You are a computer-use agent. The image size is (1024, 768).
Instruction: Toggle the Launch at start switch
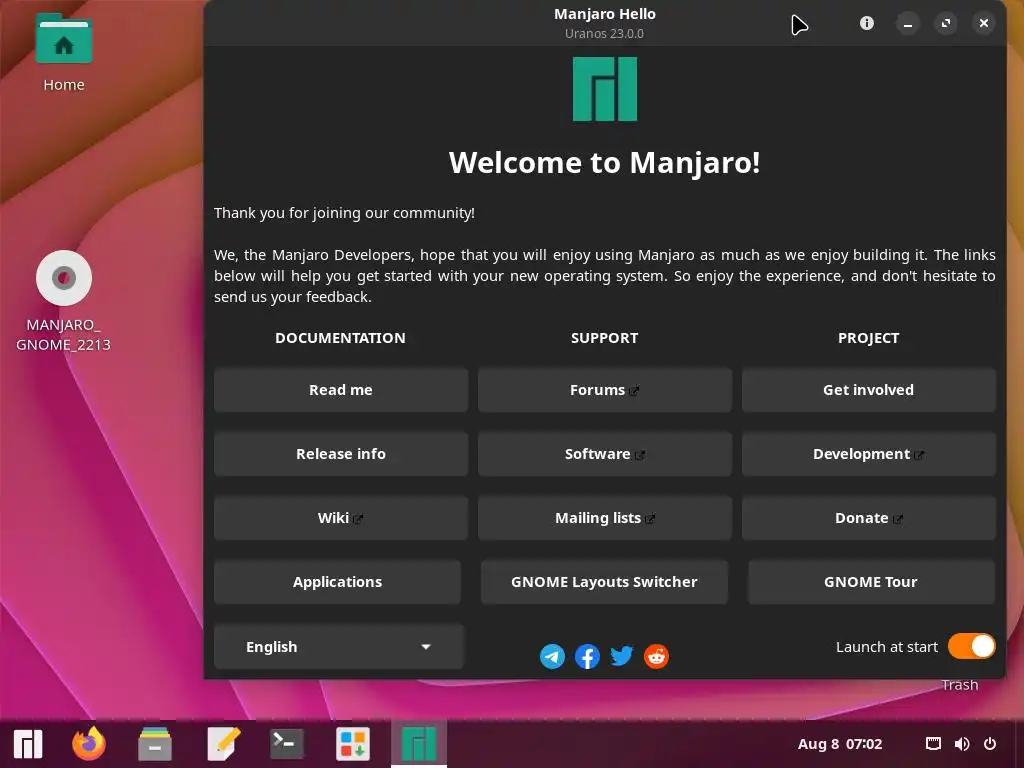972,647
